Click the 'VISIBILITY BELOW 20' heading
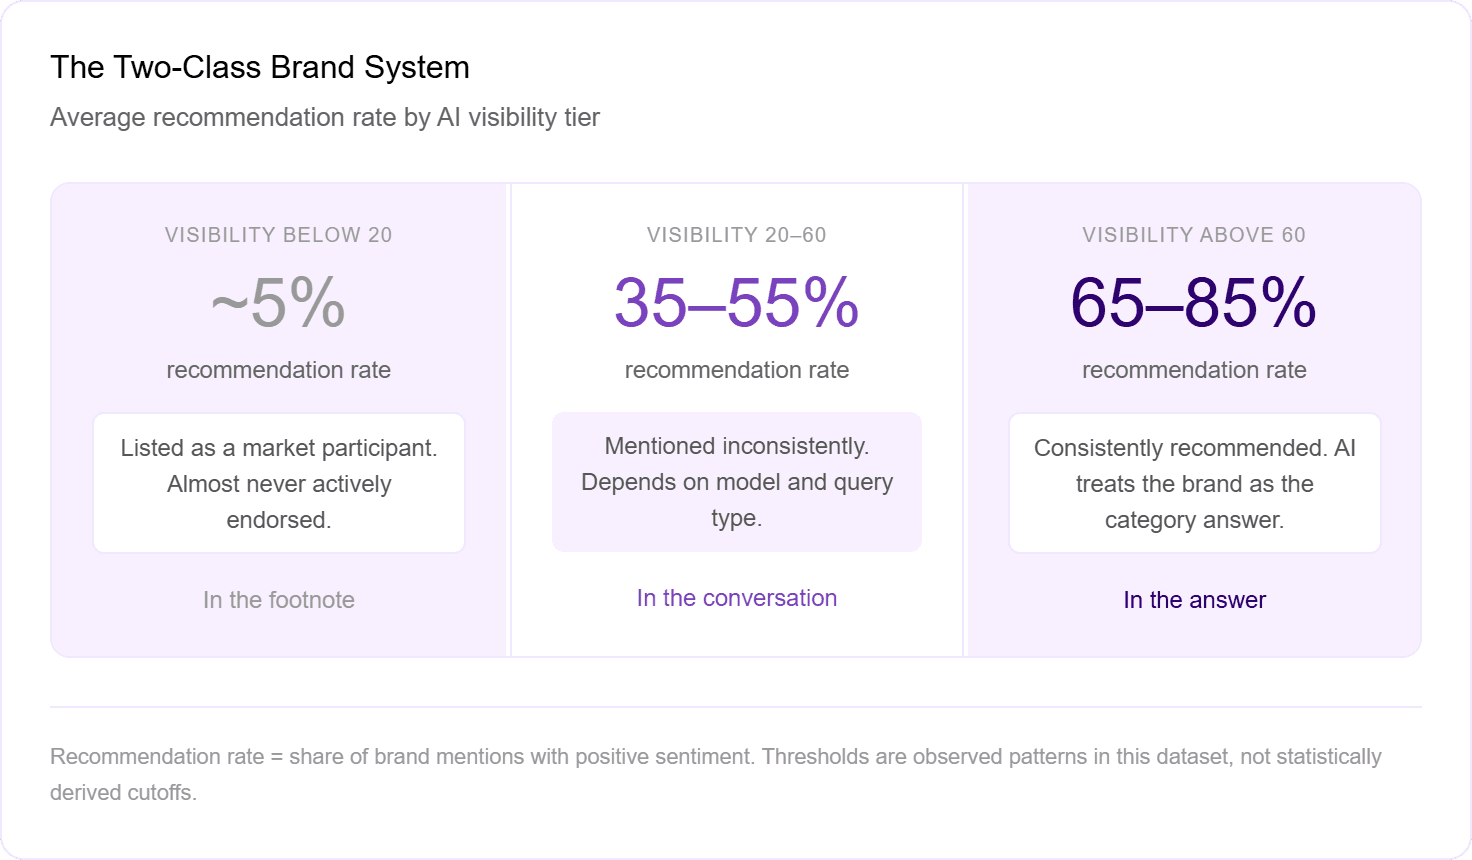Screen dimensions: 1472x860 click(x=279, y=235)
